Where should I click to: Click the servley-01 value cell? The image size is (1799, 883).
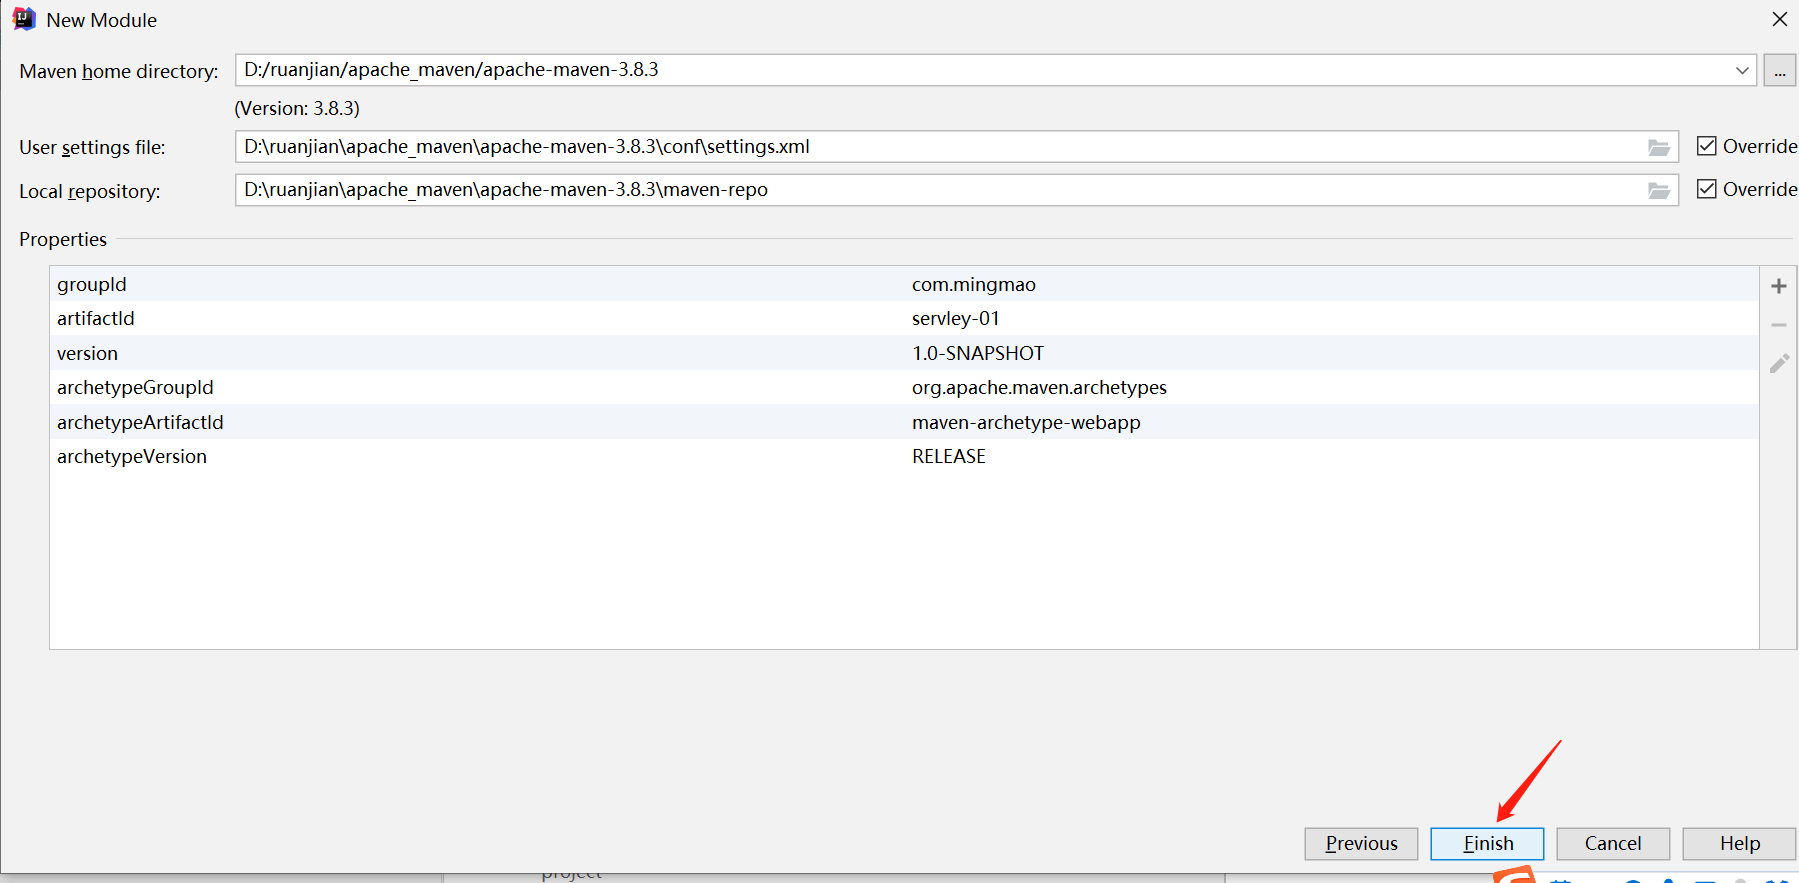[955, 318]
